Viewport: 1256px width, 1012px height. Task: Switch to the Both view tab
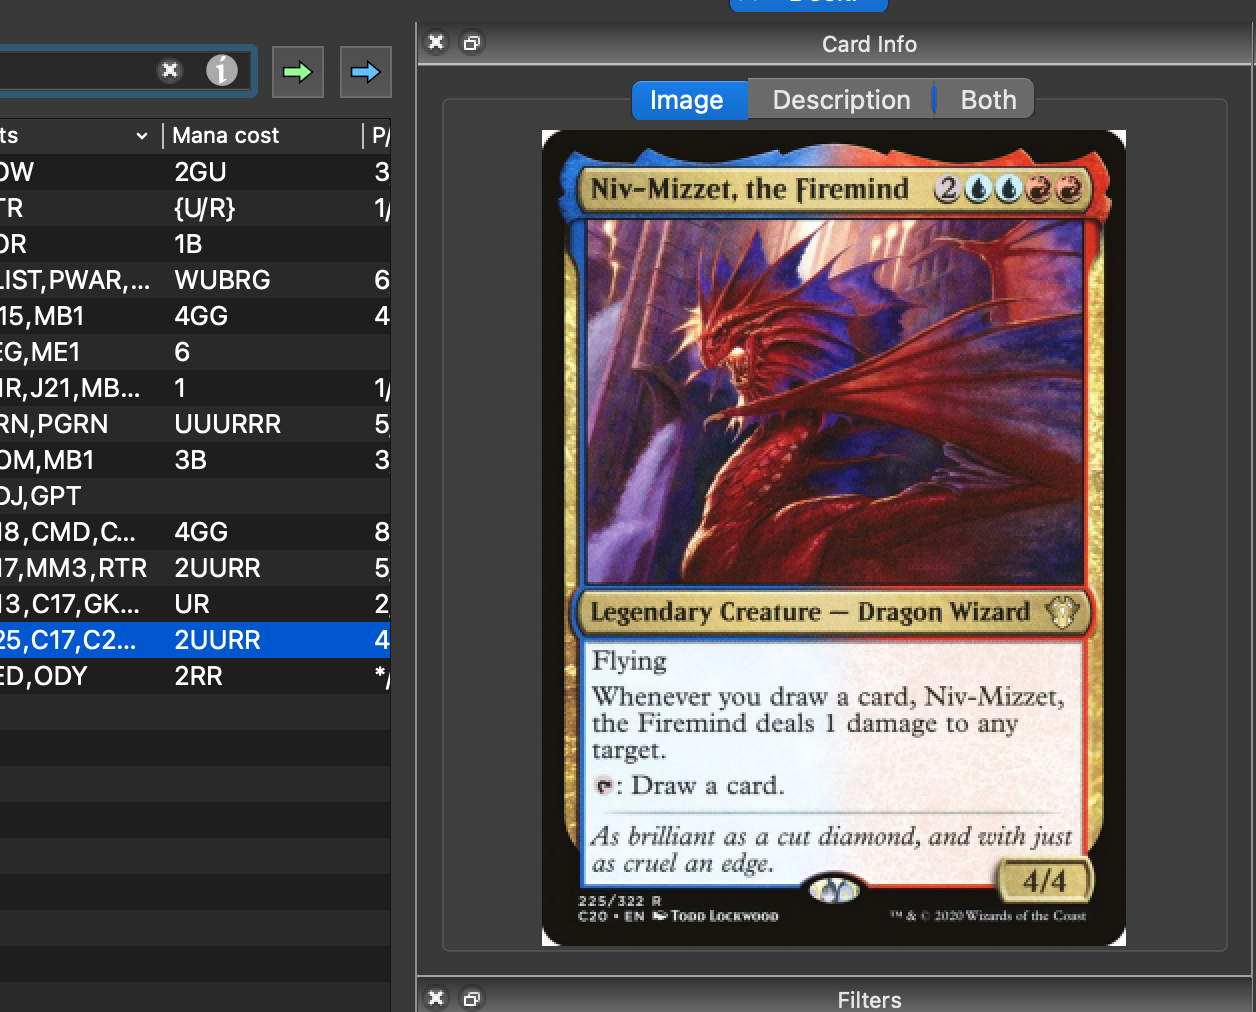pyautogui.click(x=987, y=99)
